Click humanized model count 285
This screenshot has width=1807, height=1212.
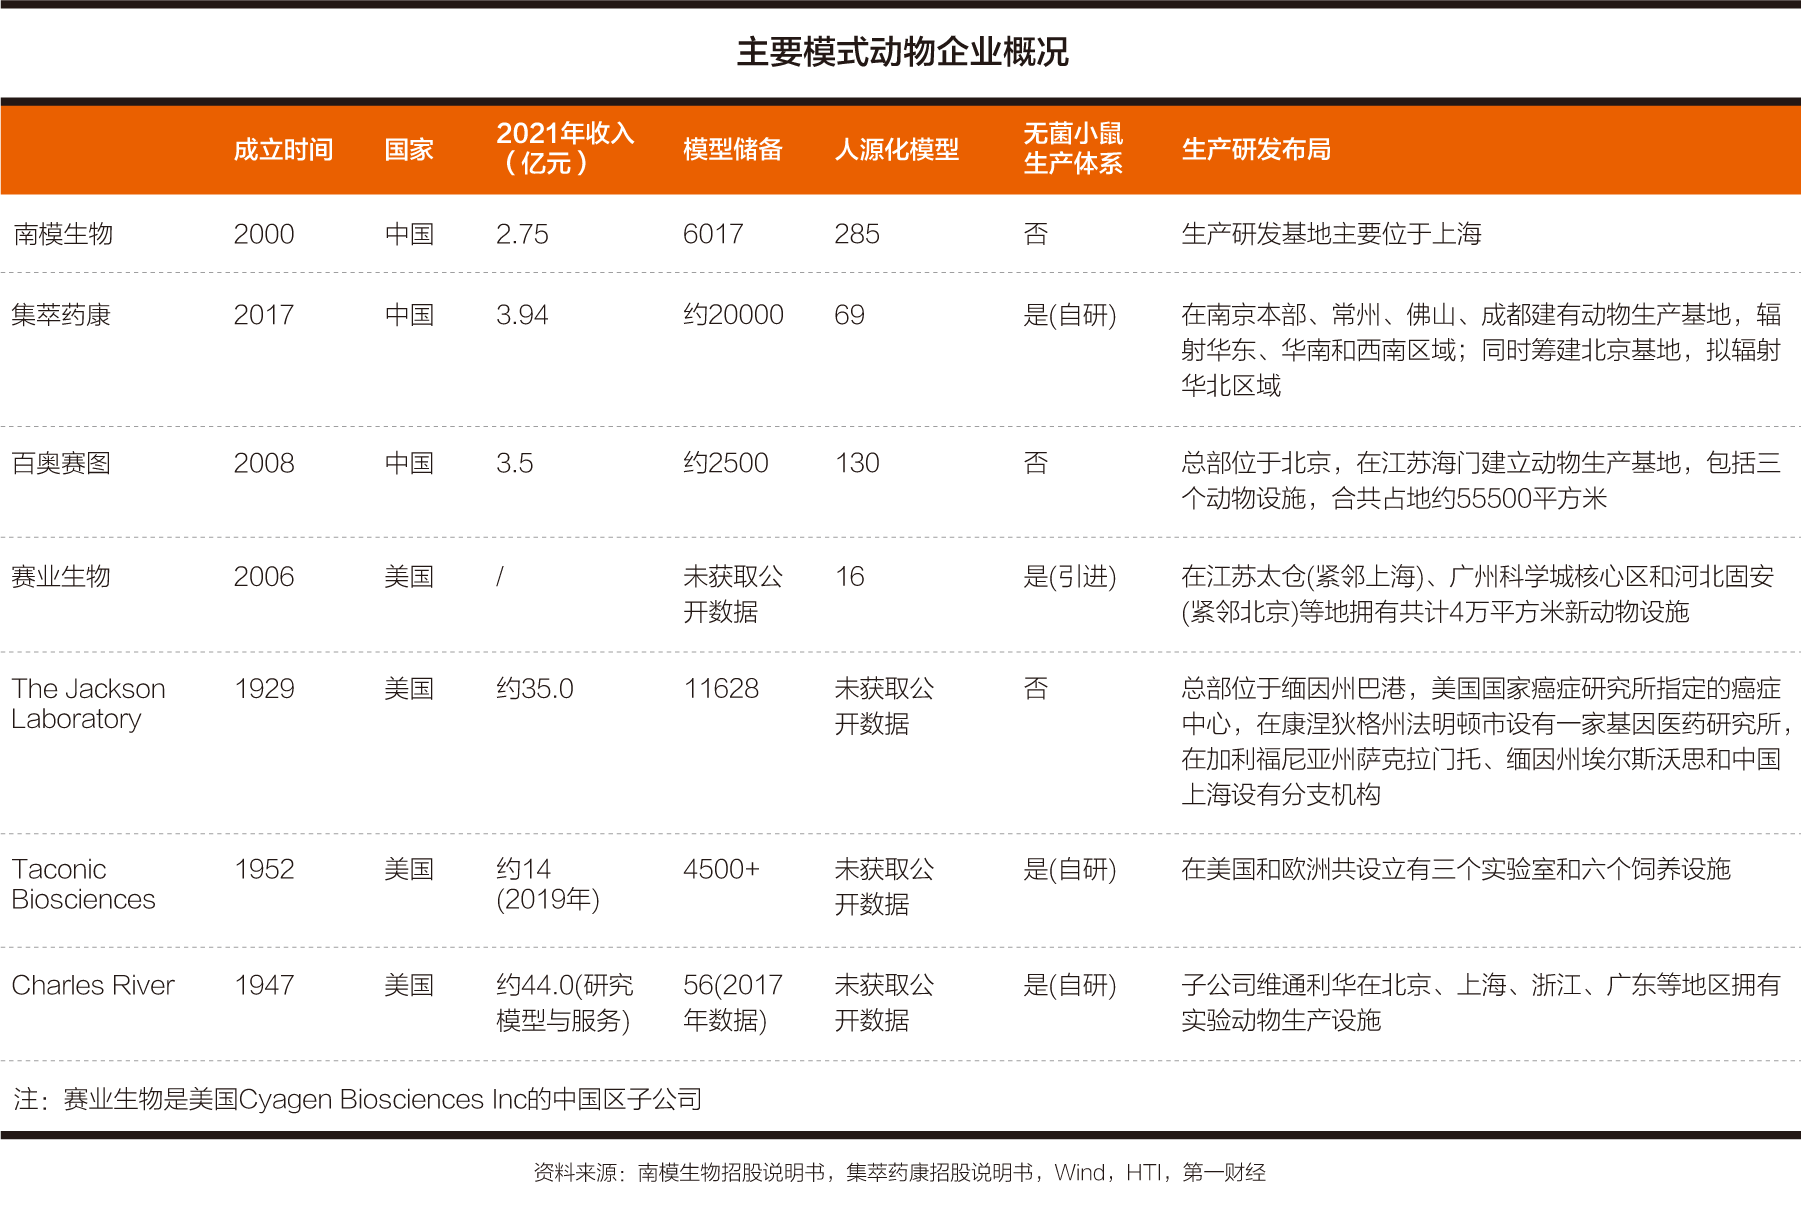(x=857, y=234)
